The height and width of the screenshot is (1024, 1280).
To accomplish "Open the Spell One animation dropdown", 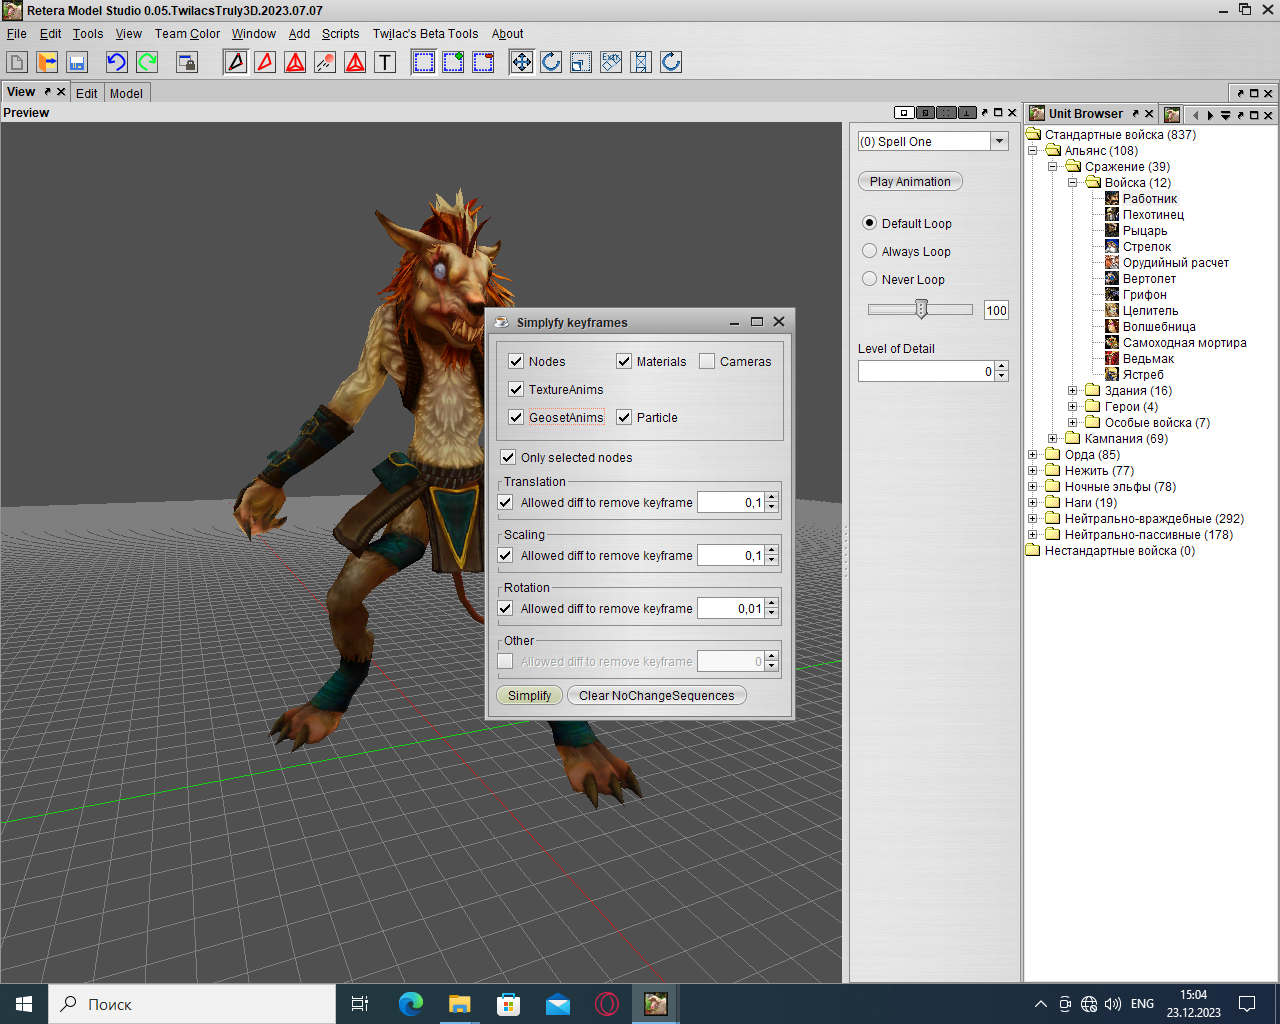I will click(999, 141).
